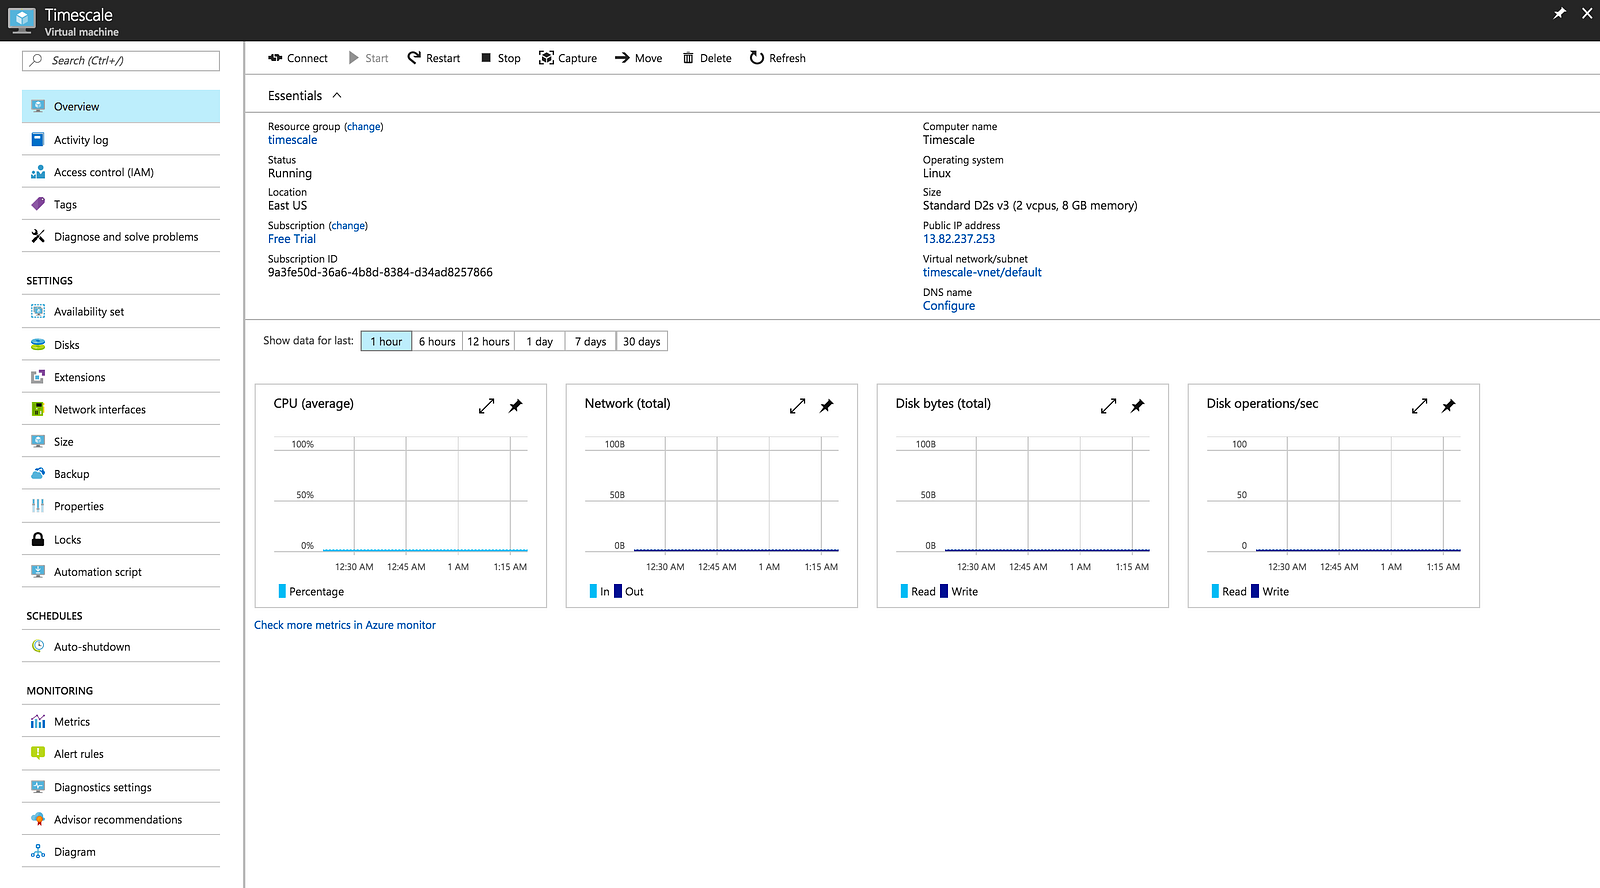Click the Alert rules icon
This screenshot has width=1600, height=888.
point(38,753)
